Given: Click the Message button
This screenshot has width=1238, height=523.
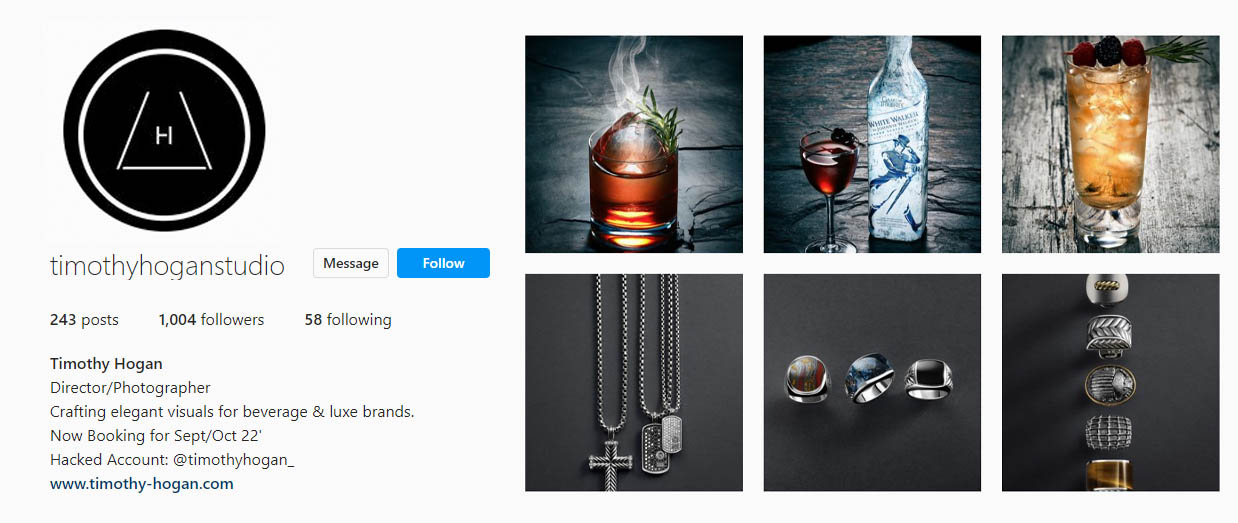Looking at the screenshot, I should click(351, 263).
